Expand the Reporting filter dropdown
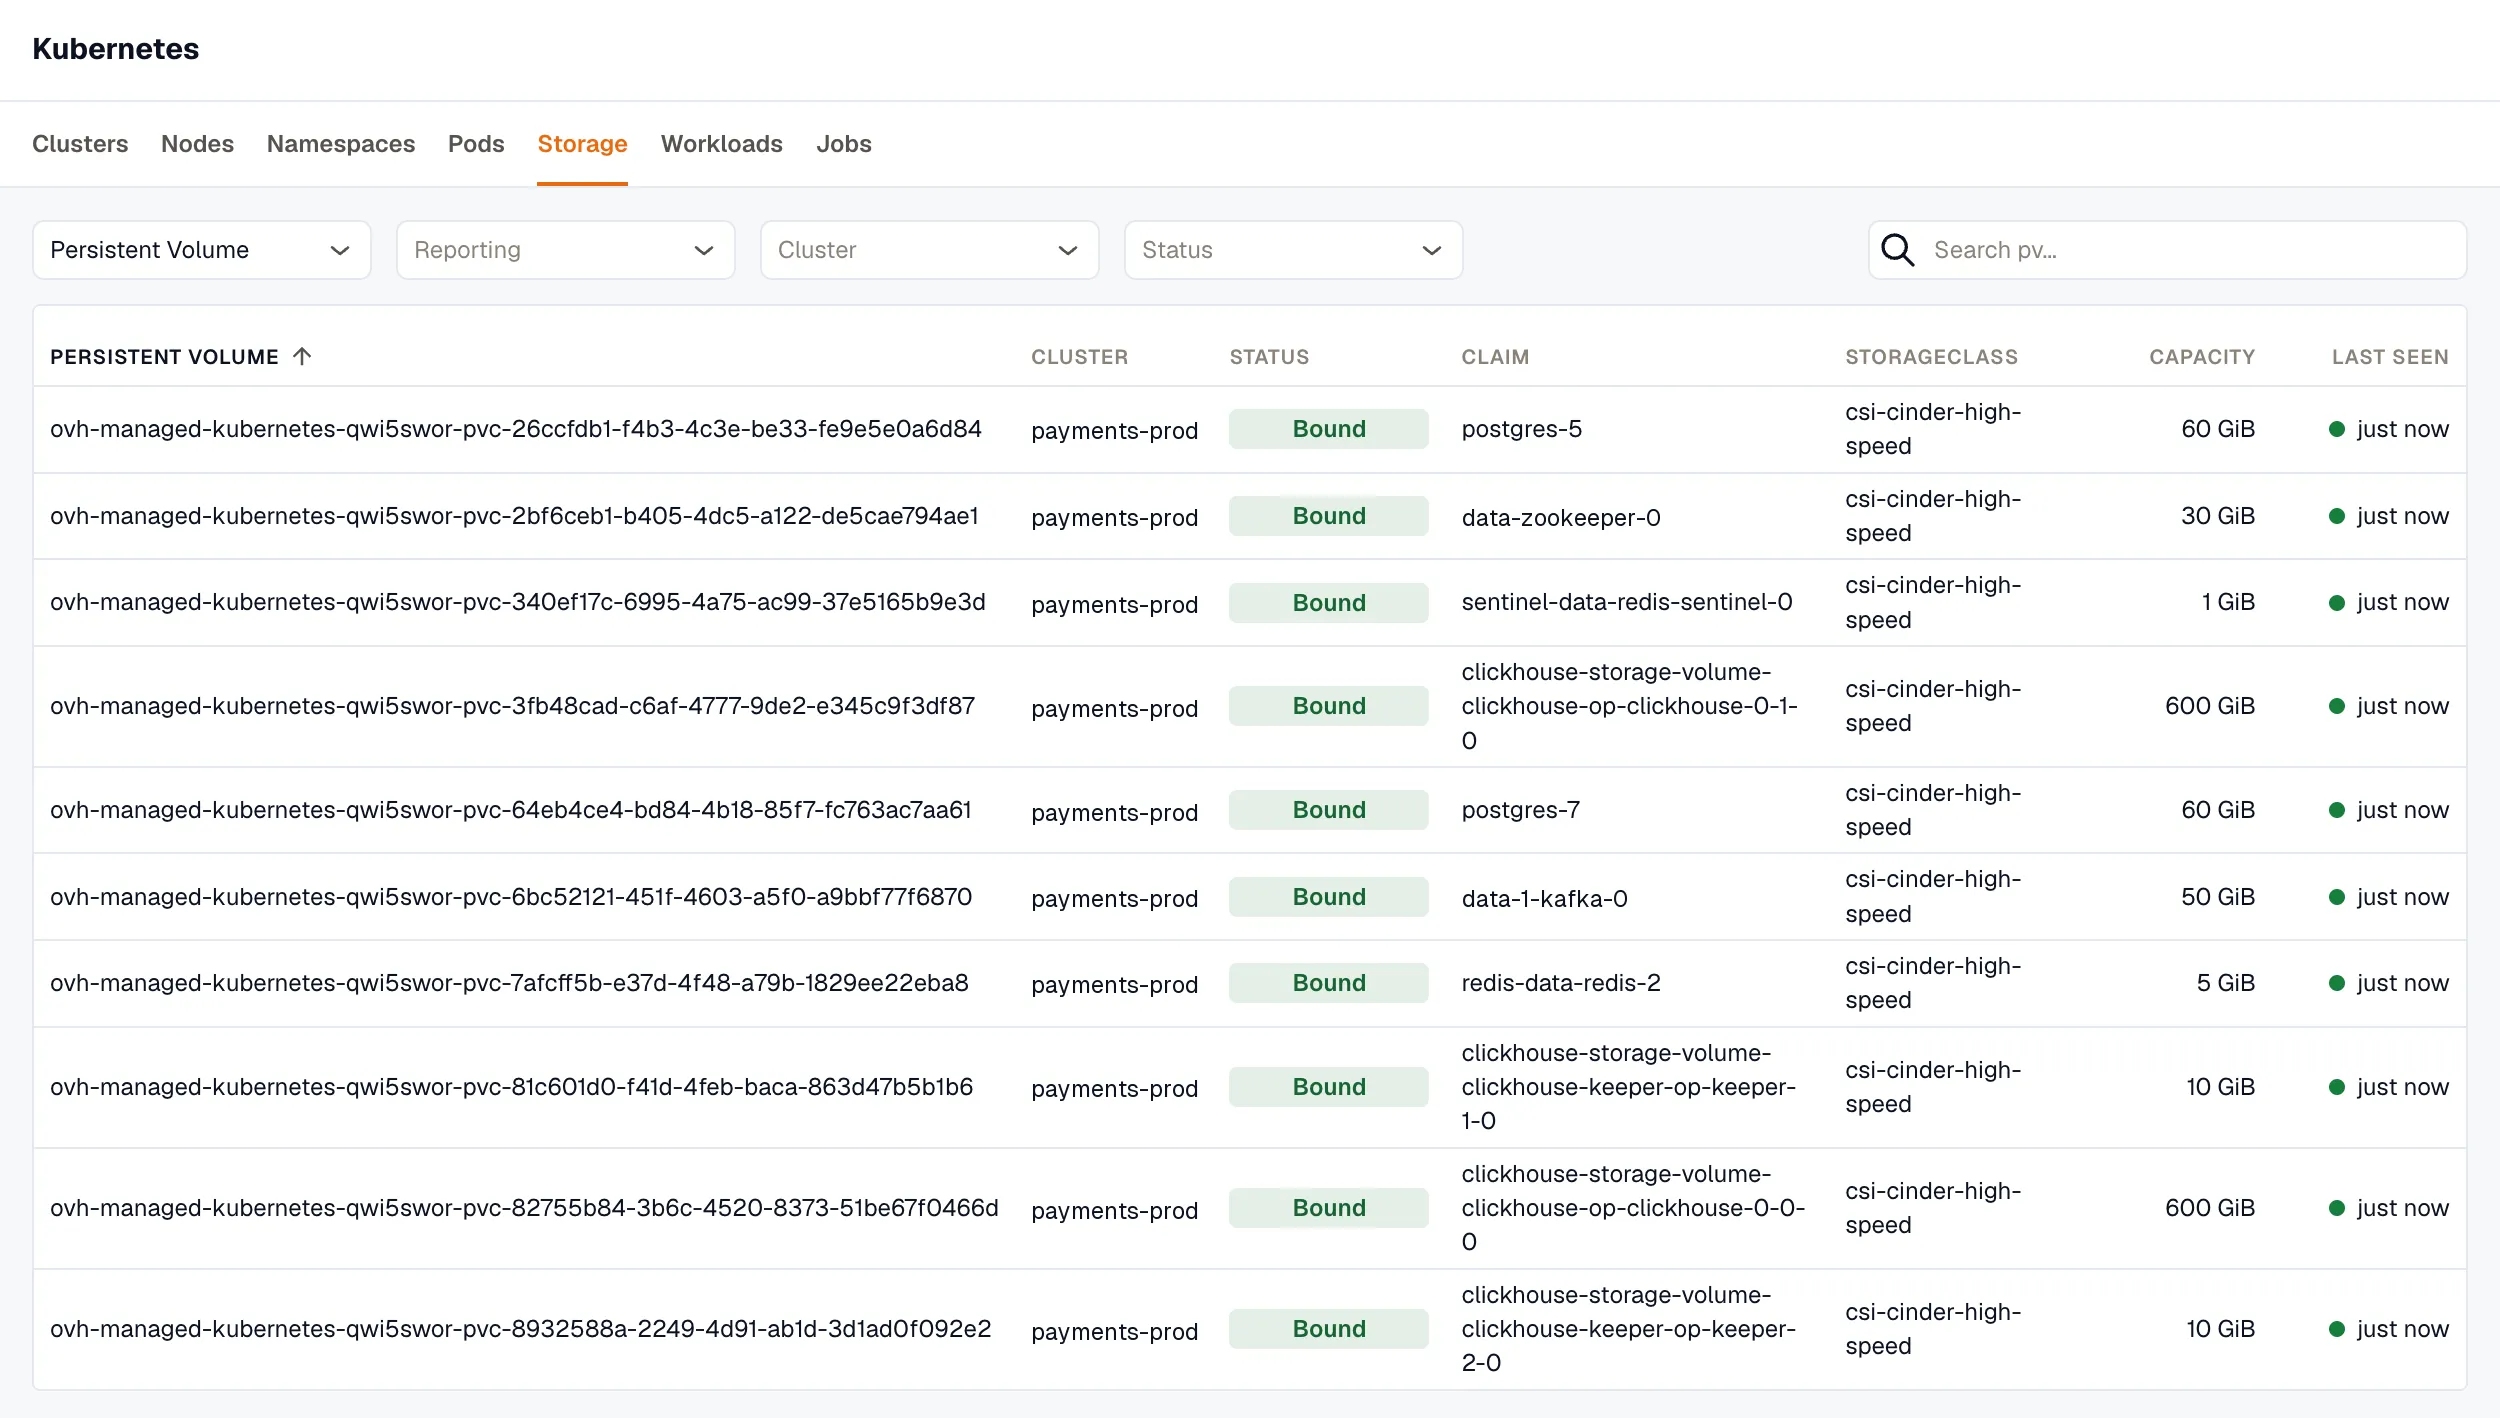 tap(566, 250)
